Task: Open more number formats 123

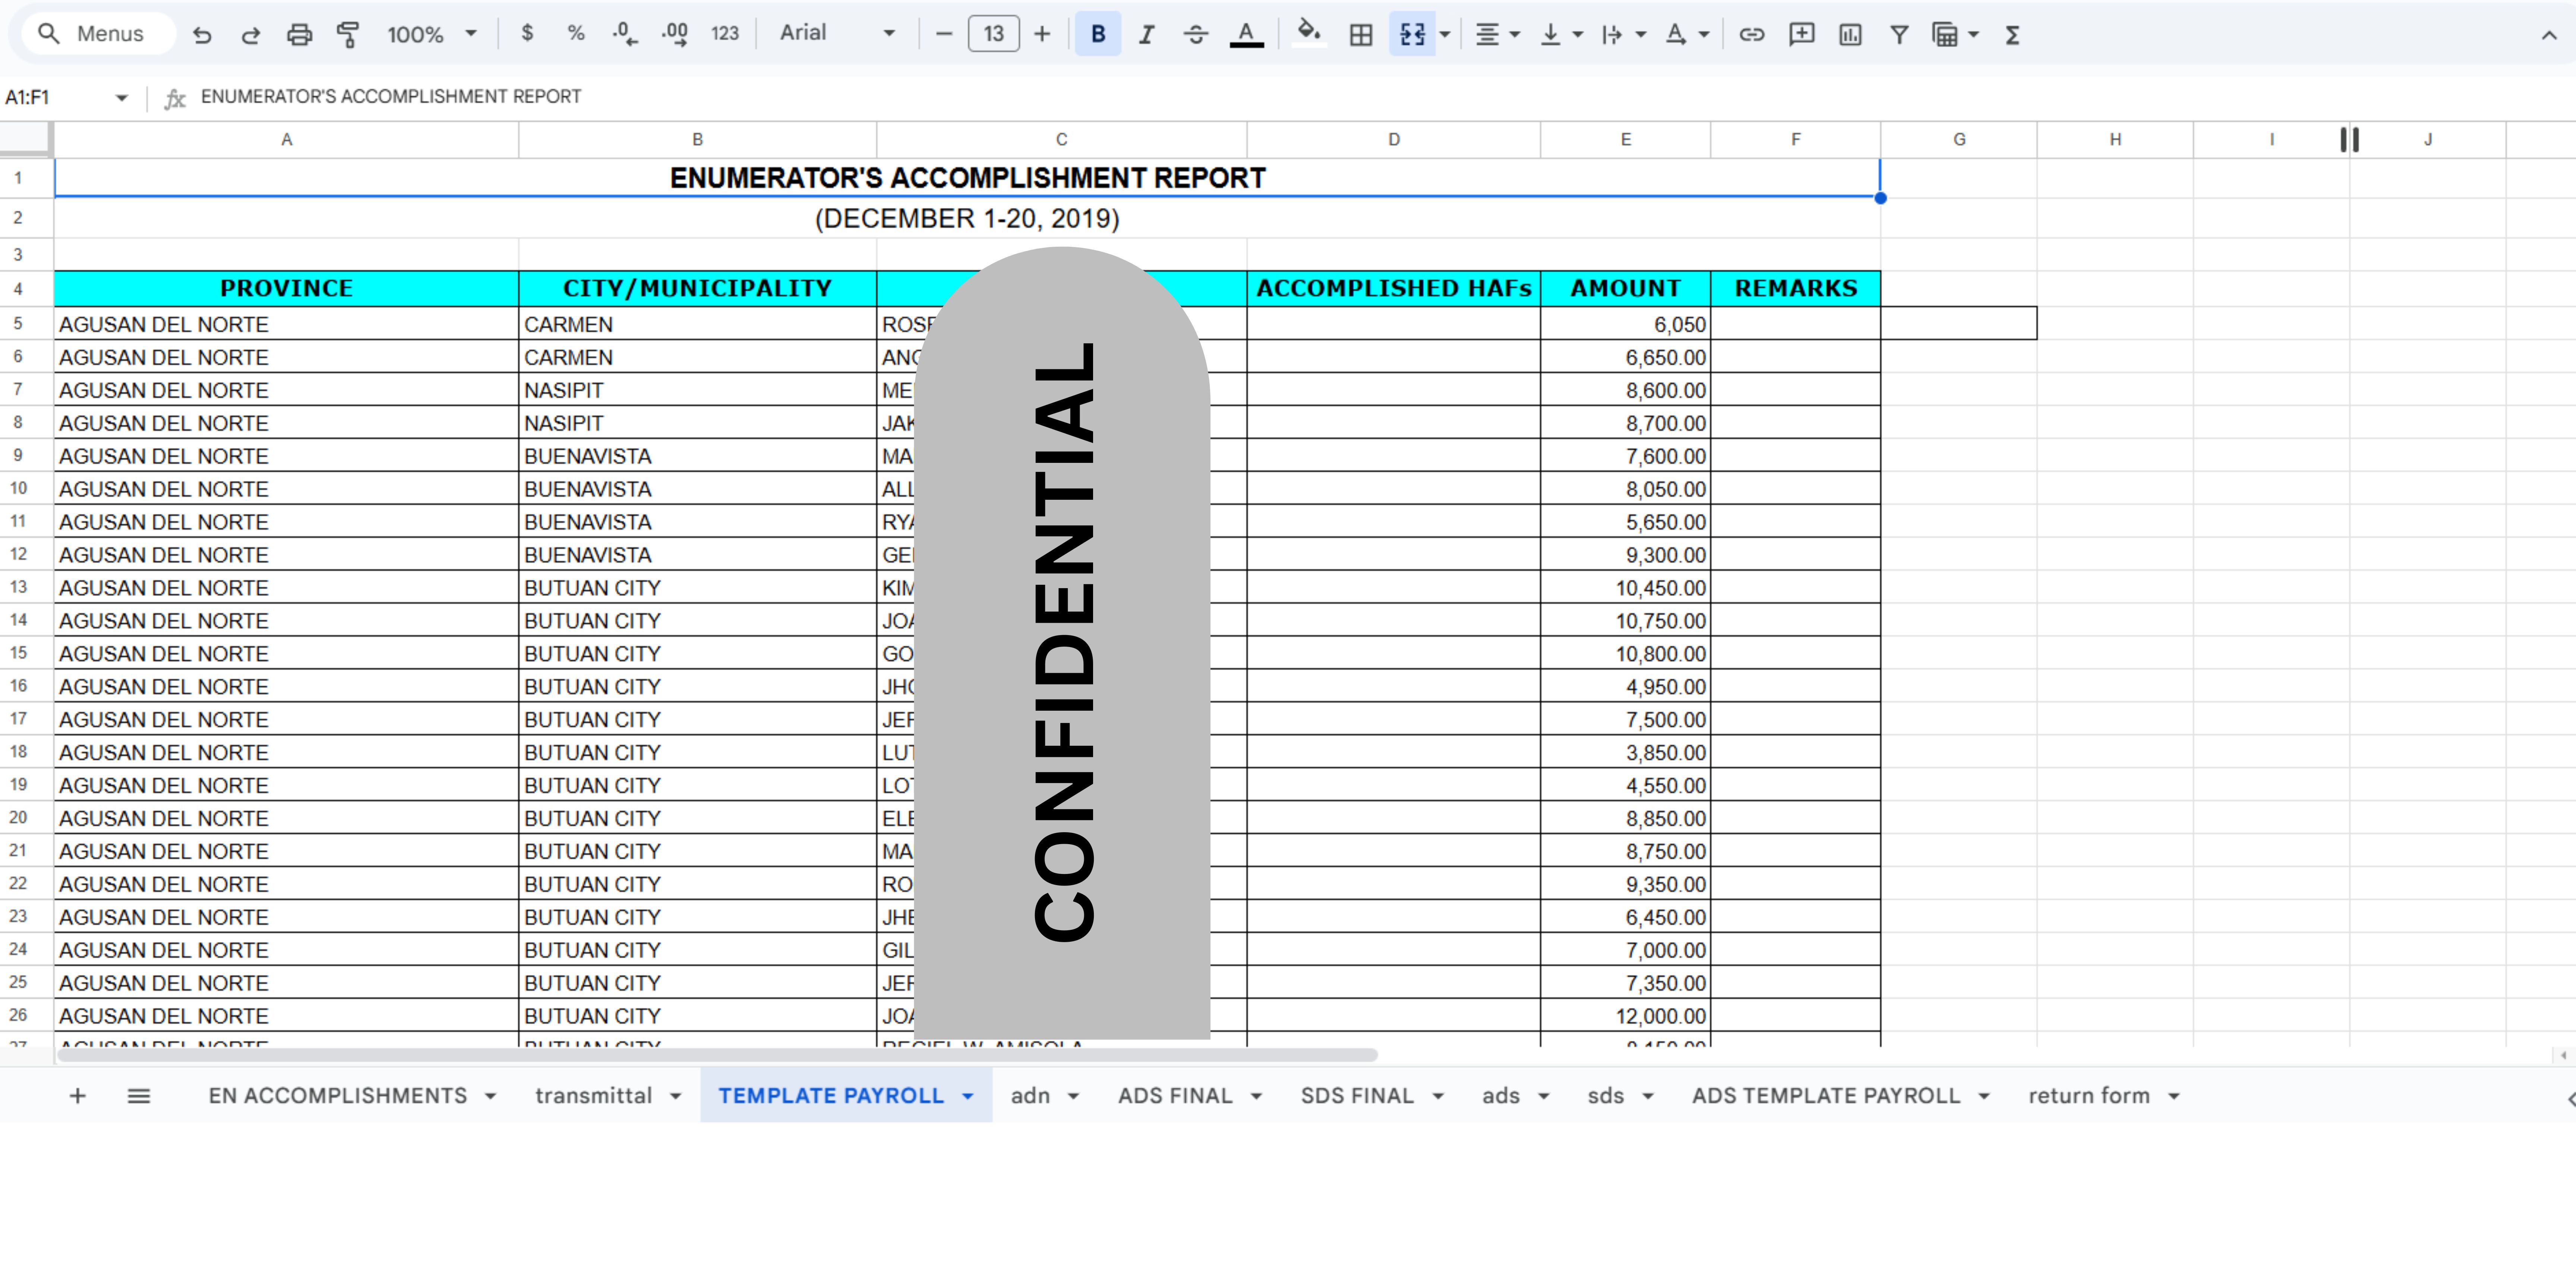Action: 725,34
